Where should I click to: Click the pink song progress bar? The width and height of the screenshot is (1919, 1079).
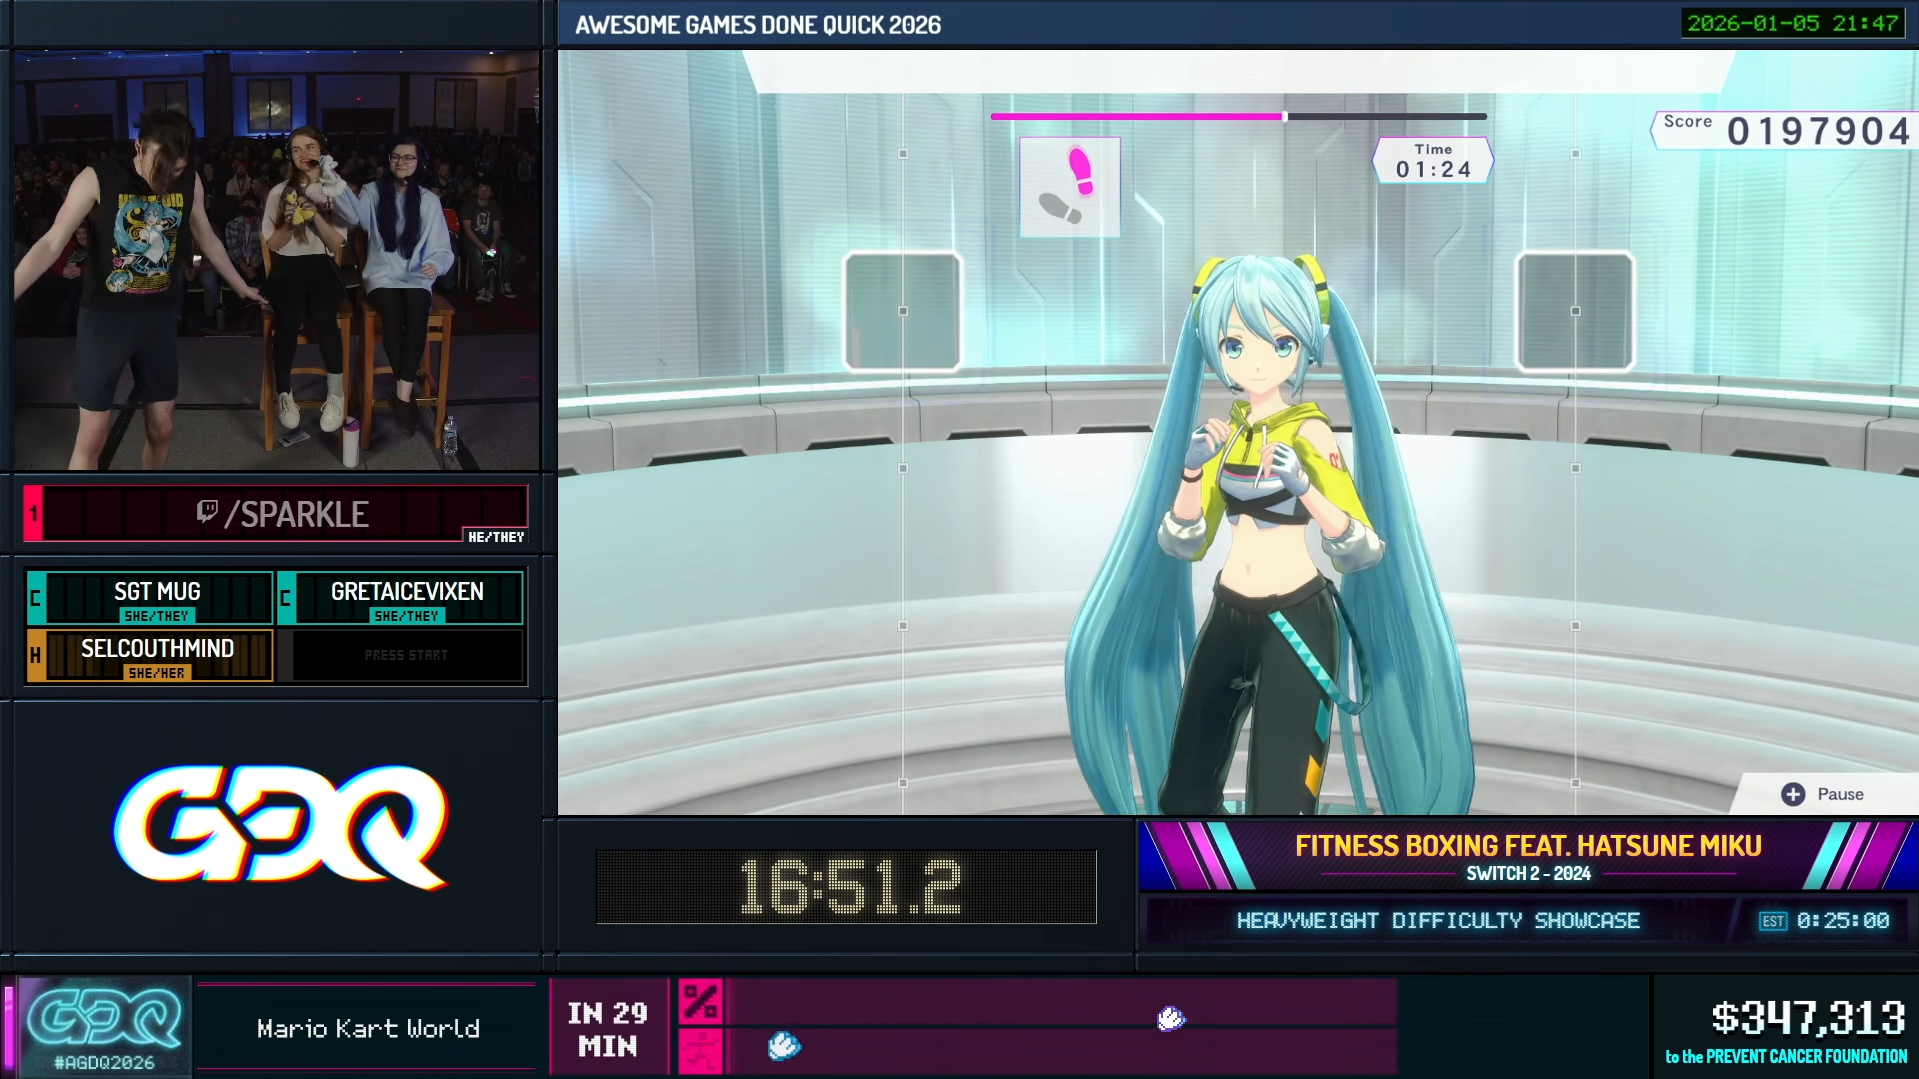coord(1238,116)
